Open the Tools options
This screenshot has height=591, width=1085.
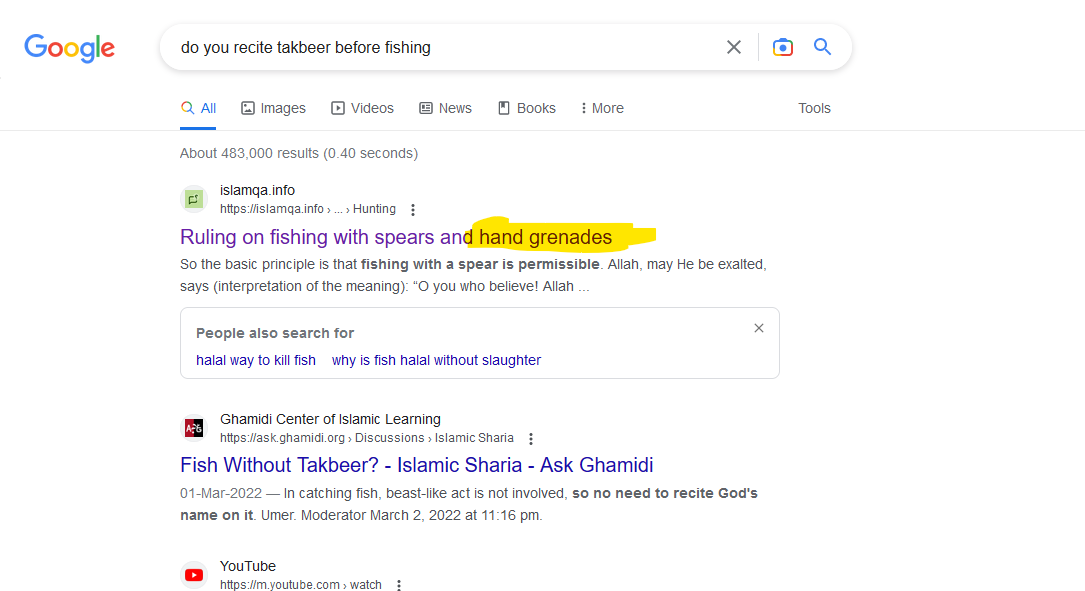click(x=814, y=108)
